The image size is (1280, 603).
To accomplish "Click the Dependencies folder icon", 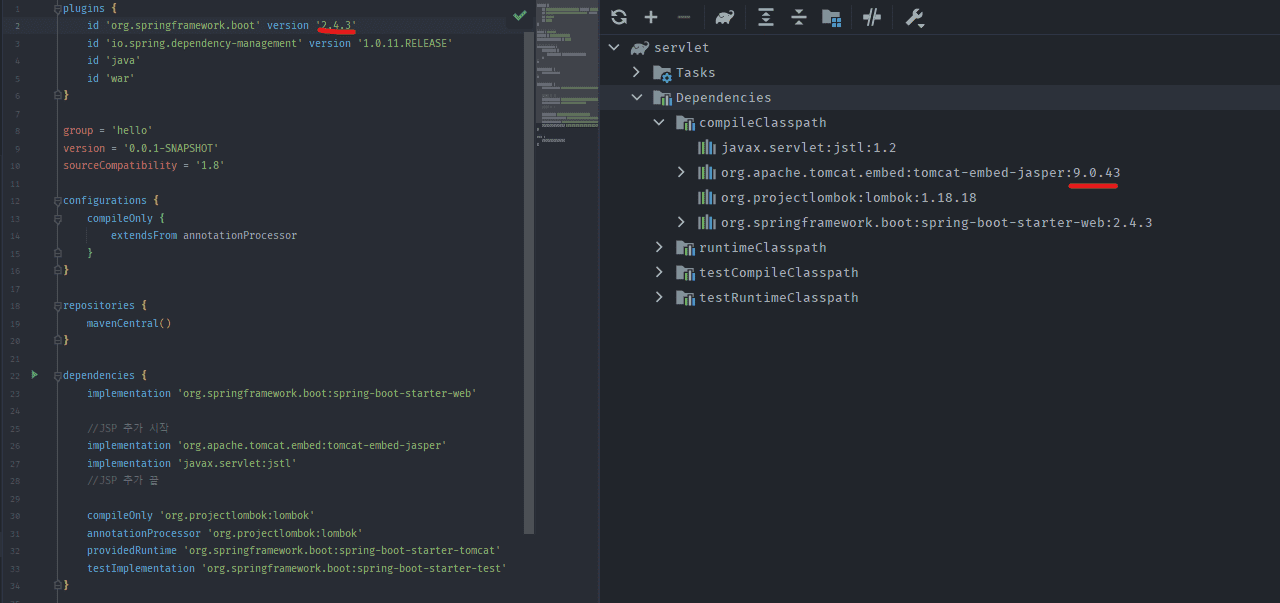I will coord(662,98).
